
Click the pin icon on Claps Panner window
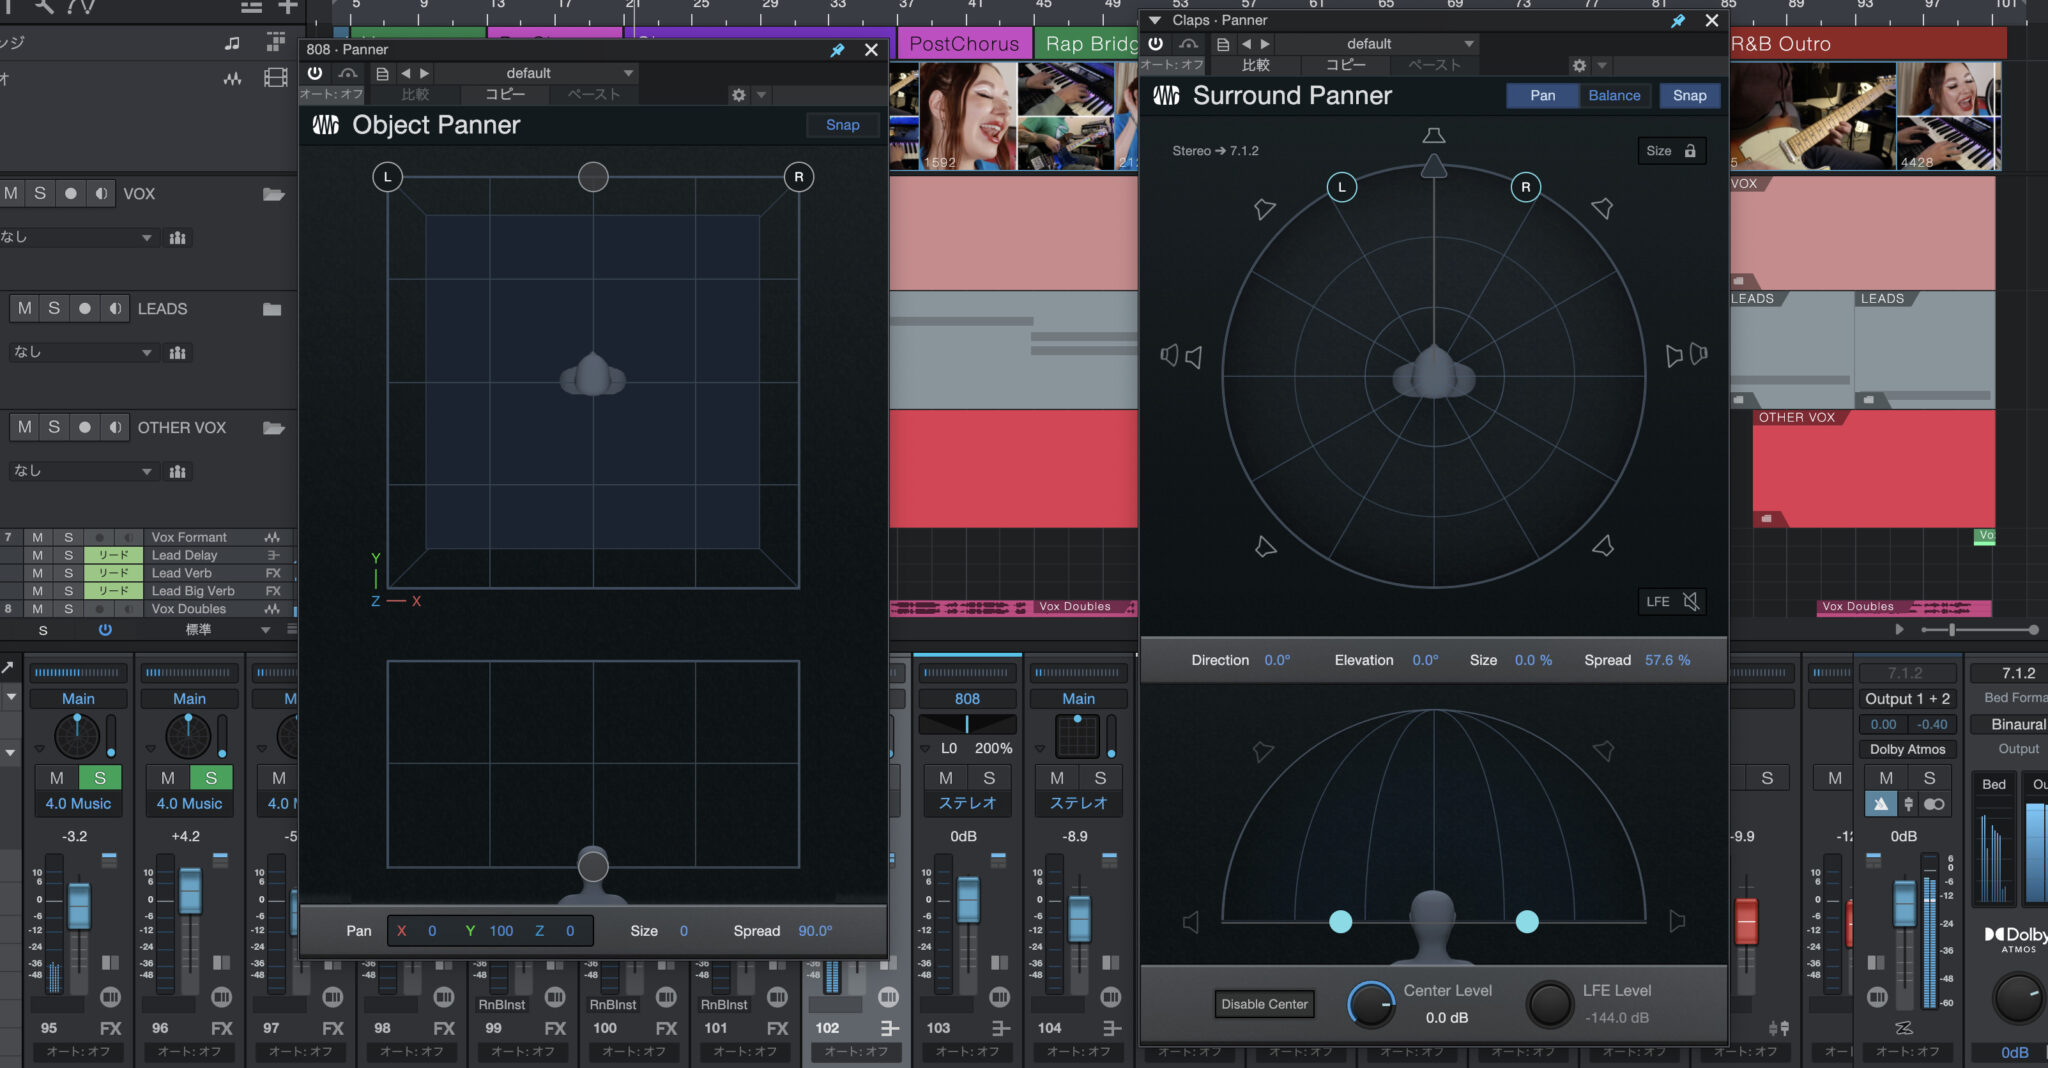[x=1679, y=21]
